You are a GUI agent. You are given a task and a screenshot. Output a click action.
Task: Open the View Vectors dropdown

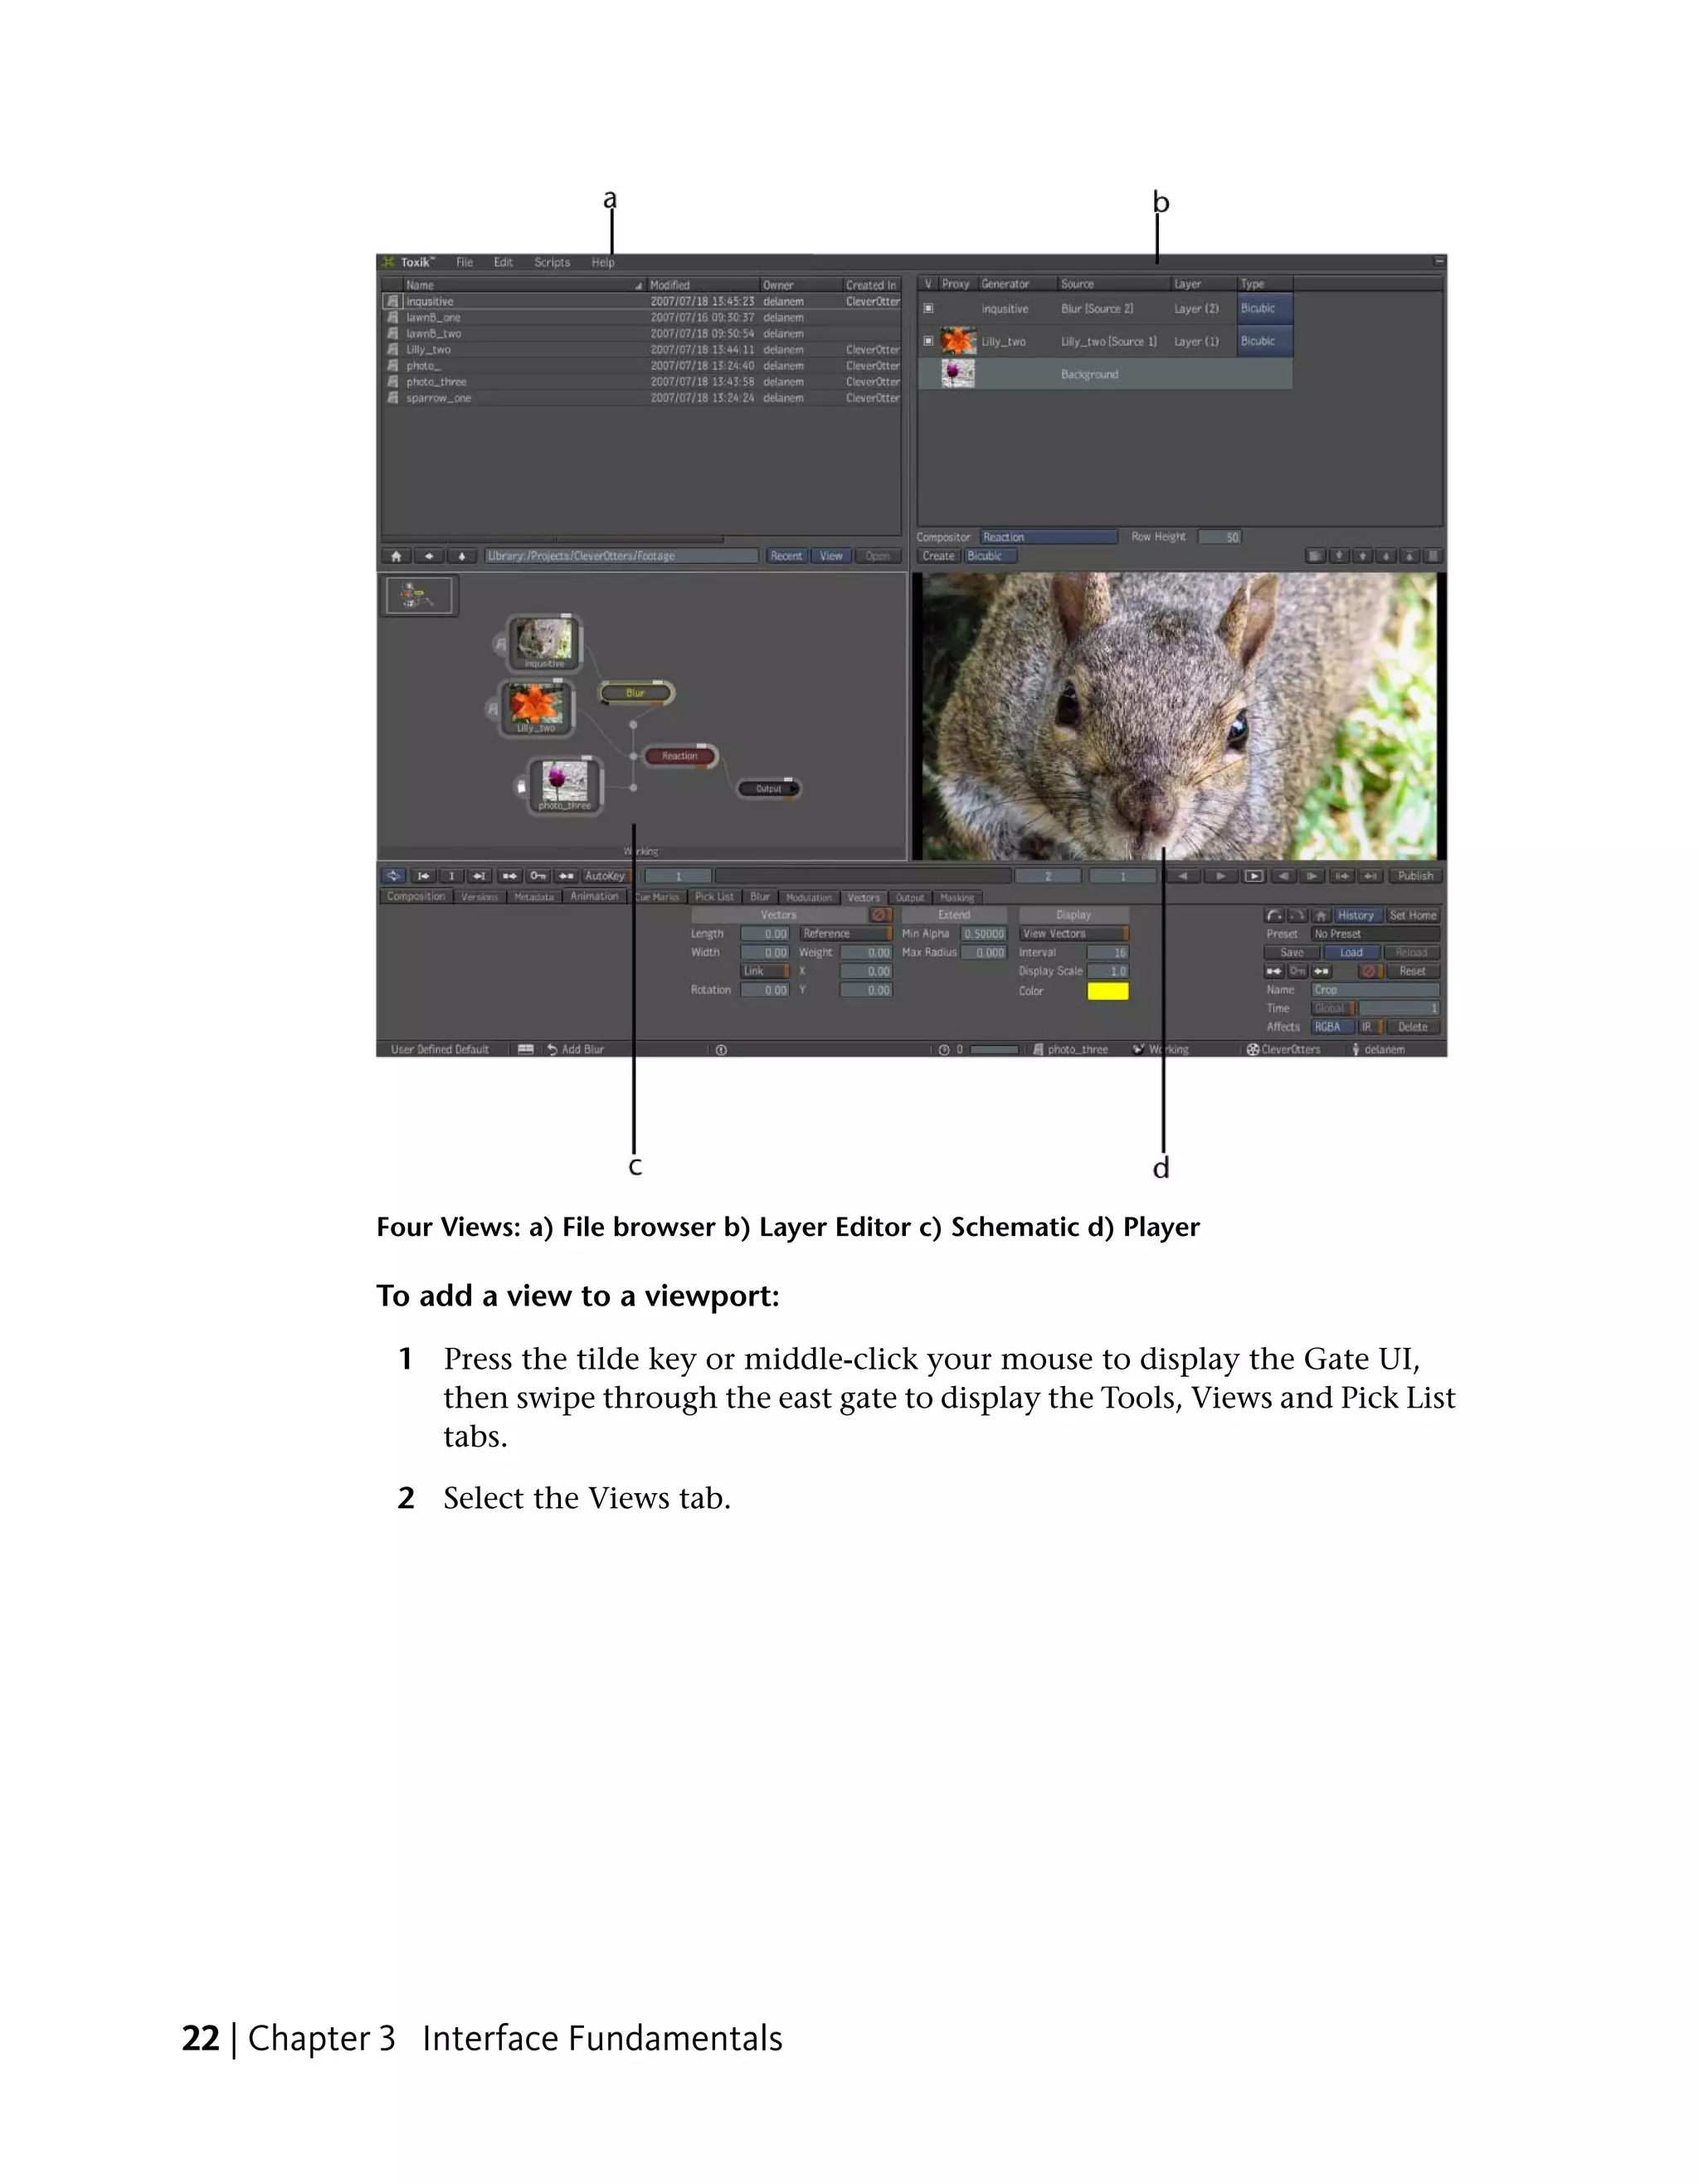tap(1074, 934)
